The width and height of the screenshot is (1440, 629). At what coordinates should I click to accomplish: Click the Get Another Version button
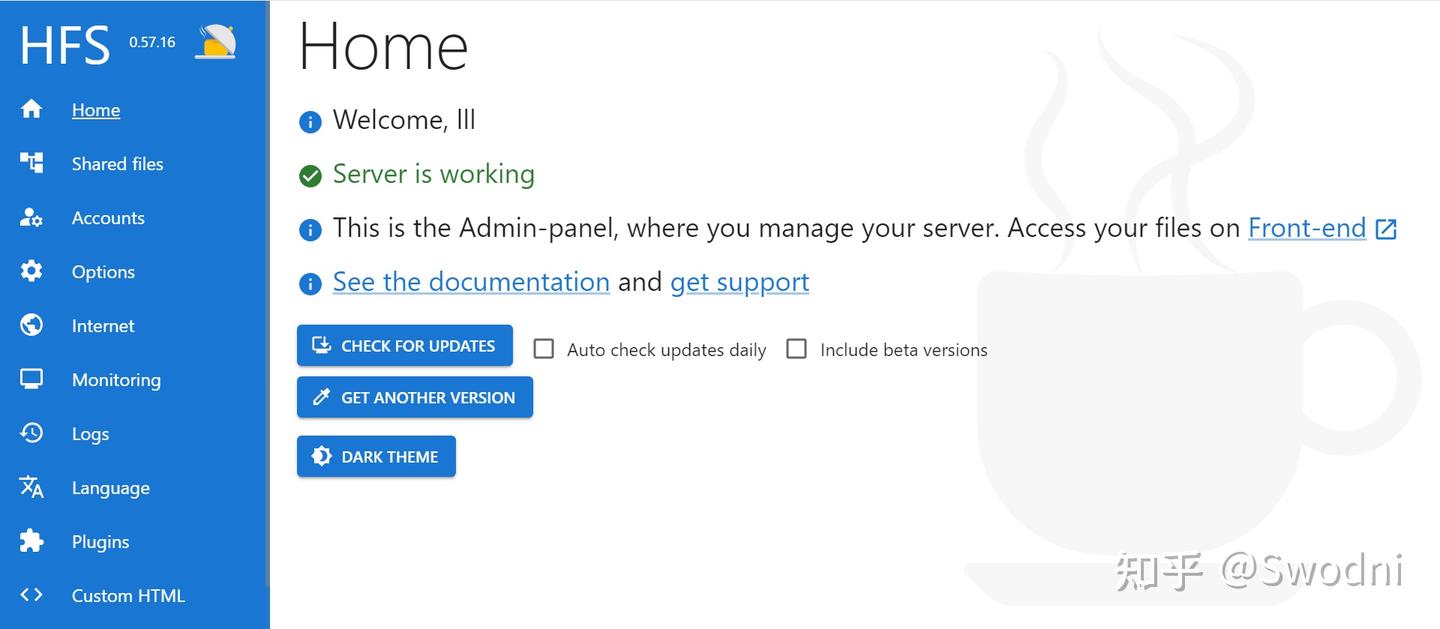[415, 397]
